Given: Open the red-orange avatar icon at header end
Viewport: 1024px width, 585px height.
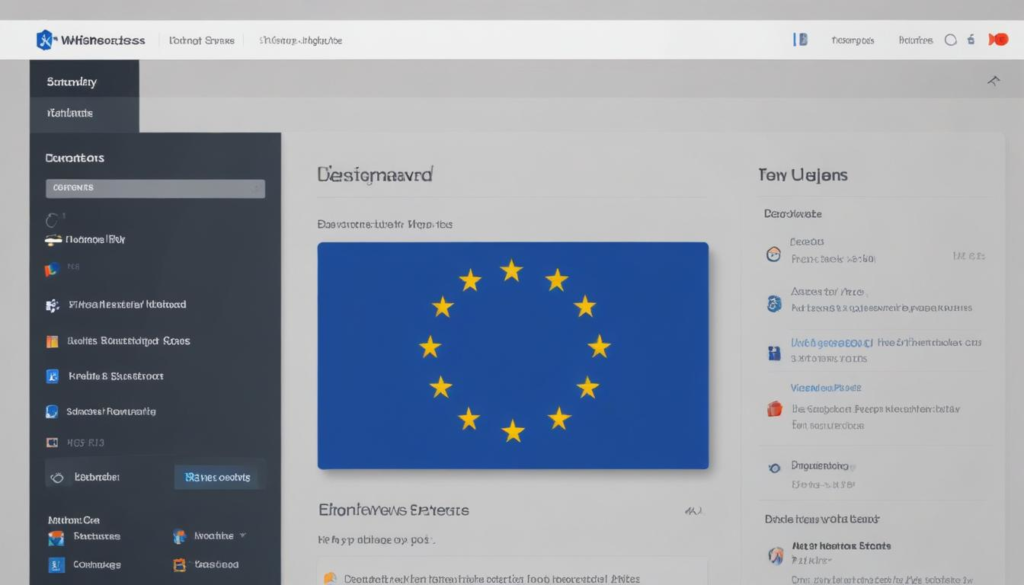Looking at the screenshot, I should pos(998,40).
